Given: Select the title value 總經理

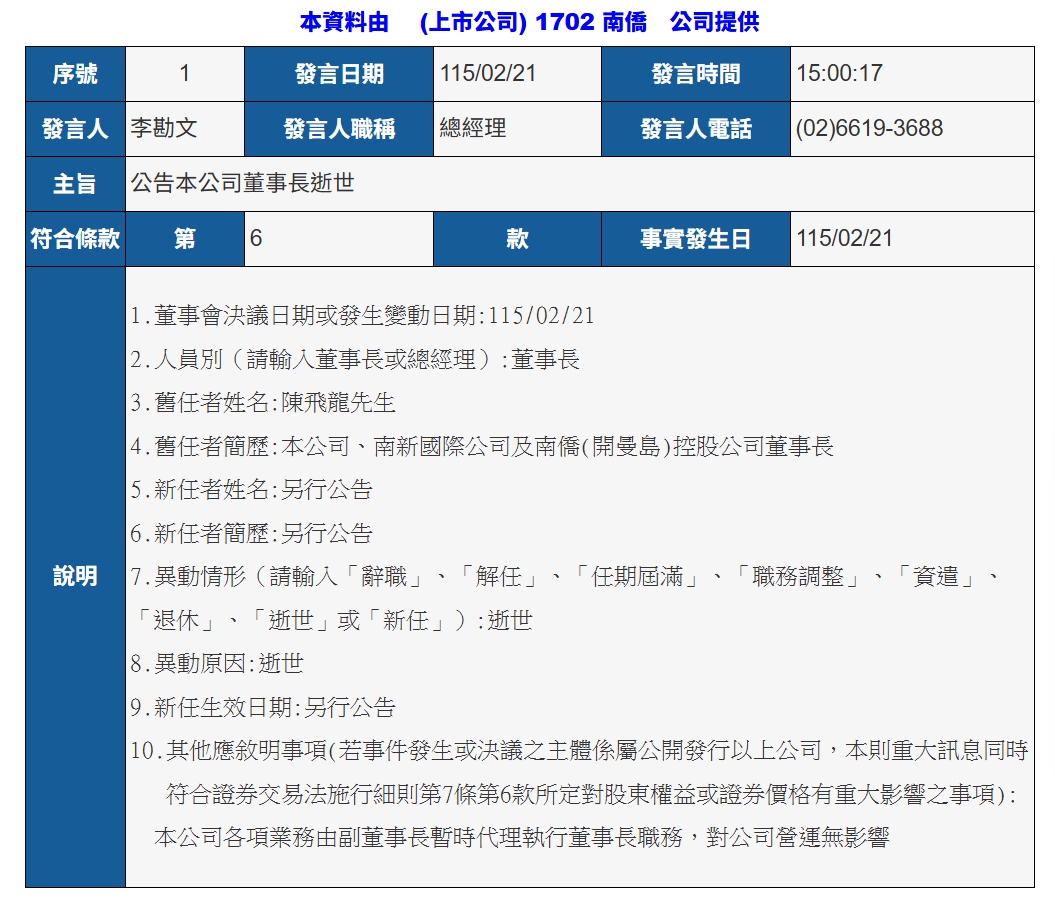Looking at the screenshot, I should (473, 128).
